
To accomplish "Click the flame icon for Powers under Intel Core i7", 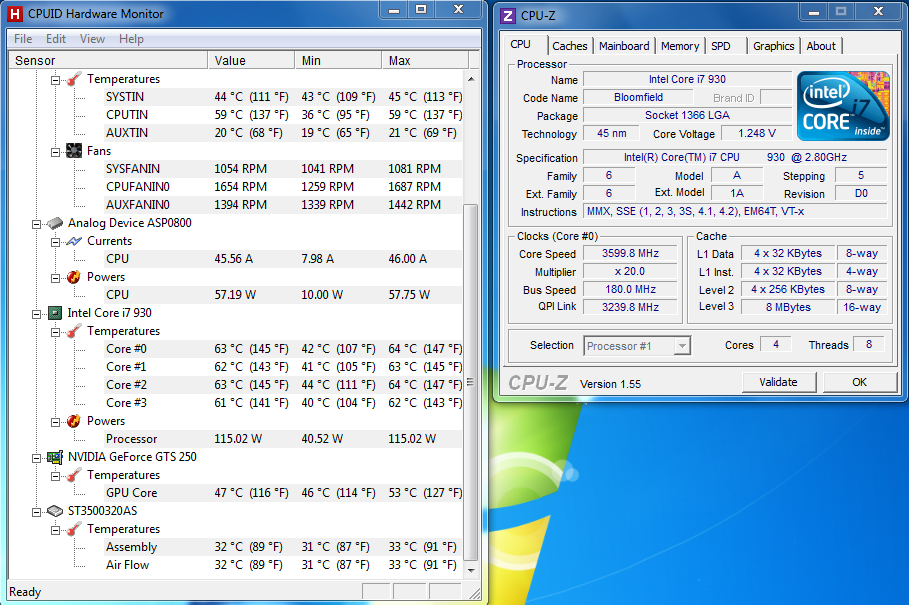I will coord(74,421).
